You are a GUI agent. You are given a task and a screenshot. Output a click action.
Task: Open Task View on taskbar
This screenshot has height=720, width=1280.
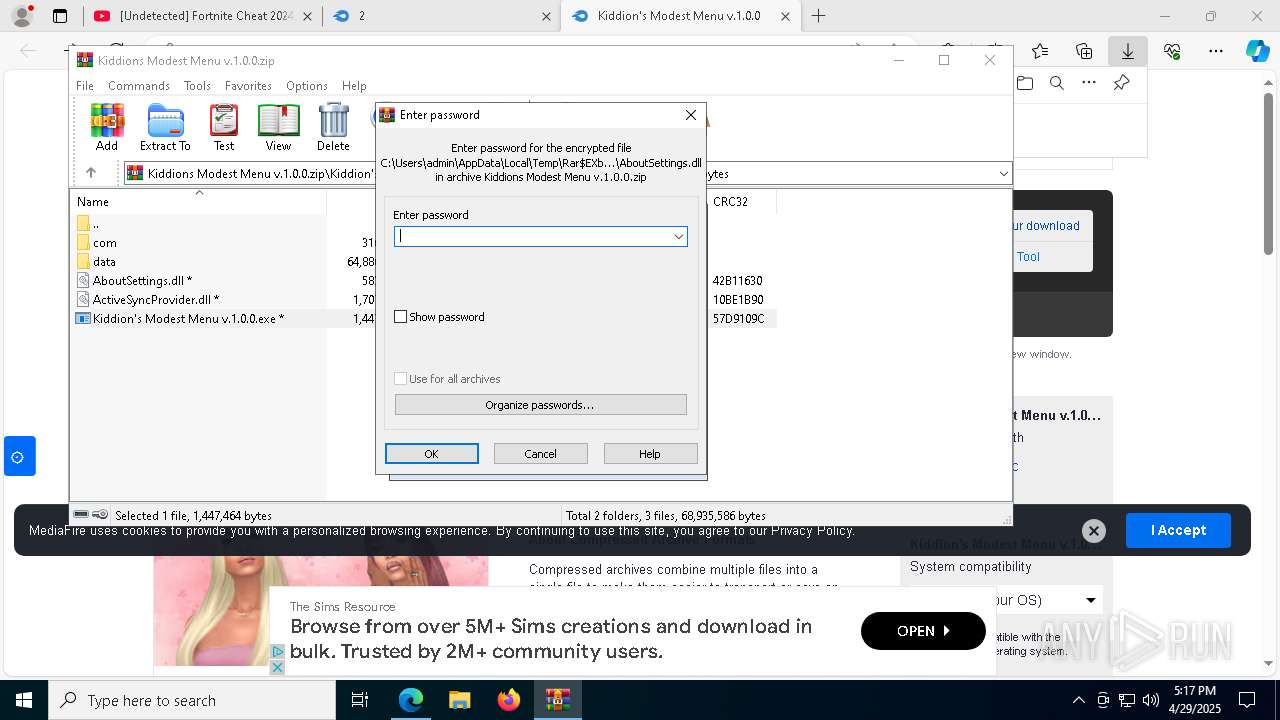coord(360,700)
